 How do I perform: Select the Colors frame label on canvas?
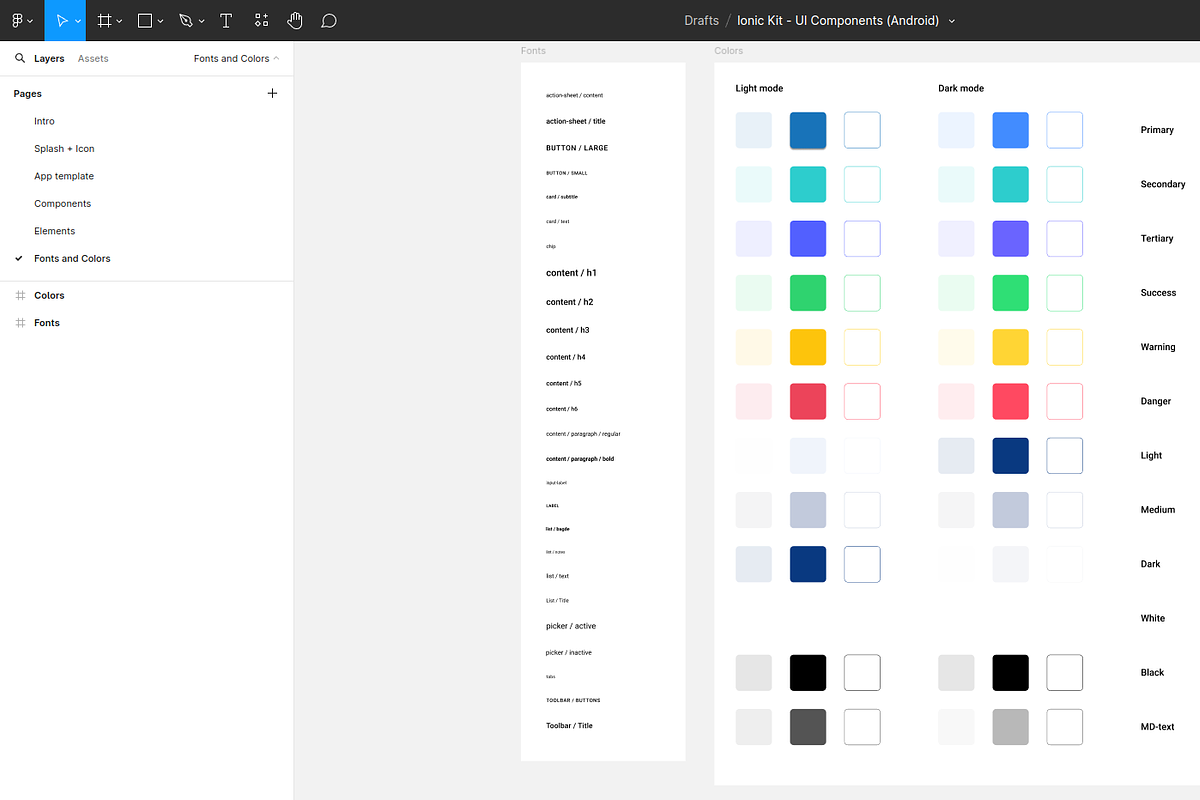(x=728, y=51)
